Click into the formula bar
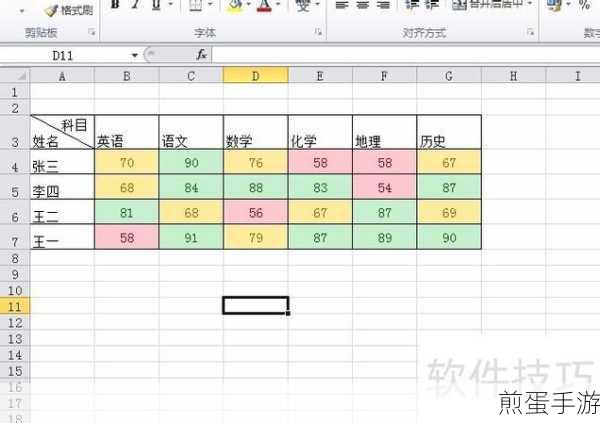Image resolution: width=600 pixels, height=423 pixels. click(x=406, y=56)
